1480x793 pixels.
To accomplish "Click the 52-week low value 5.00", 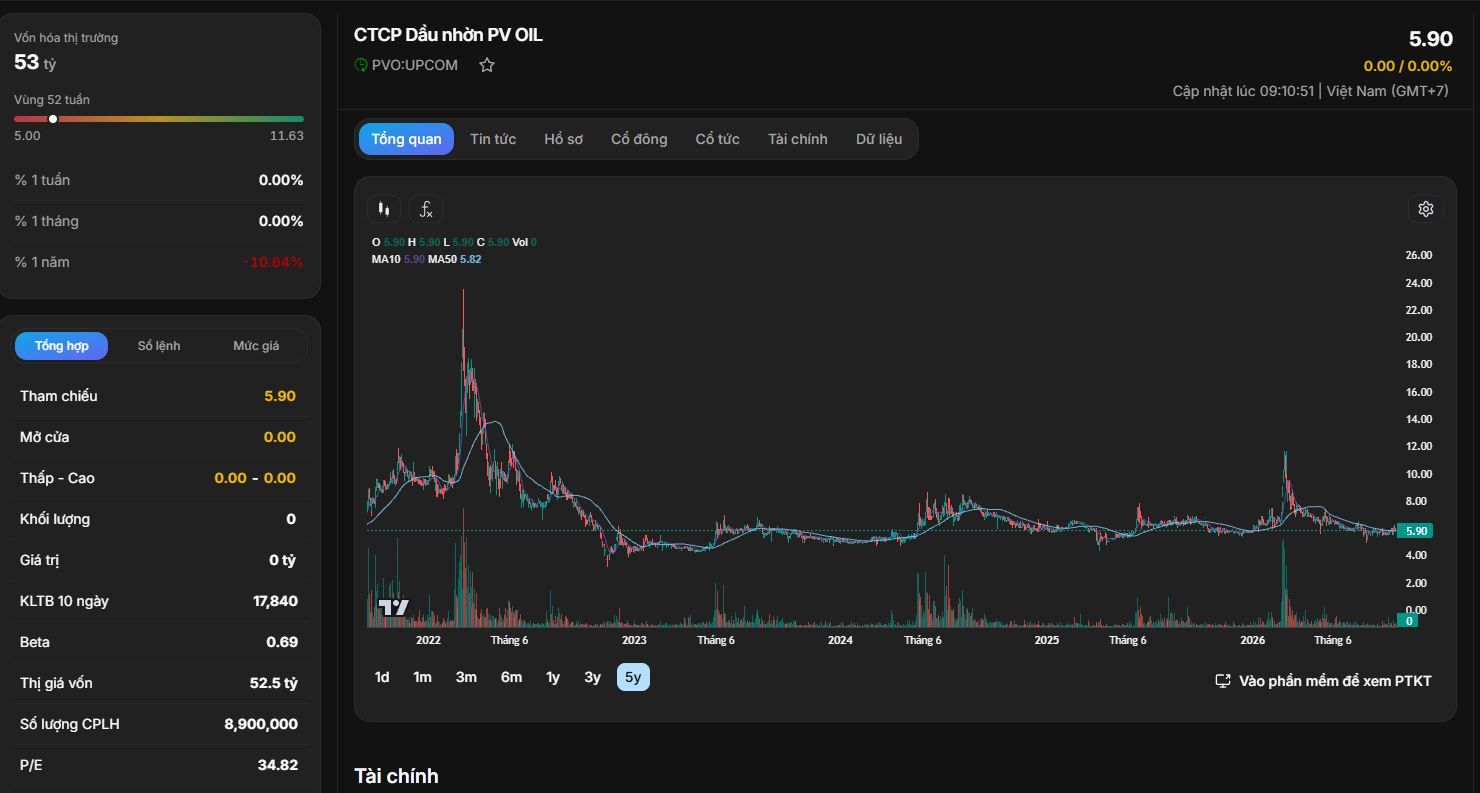I will pos(27,136).
